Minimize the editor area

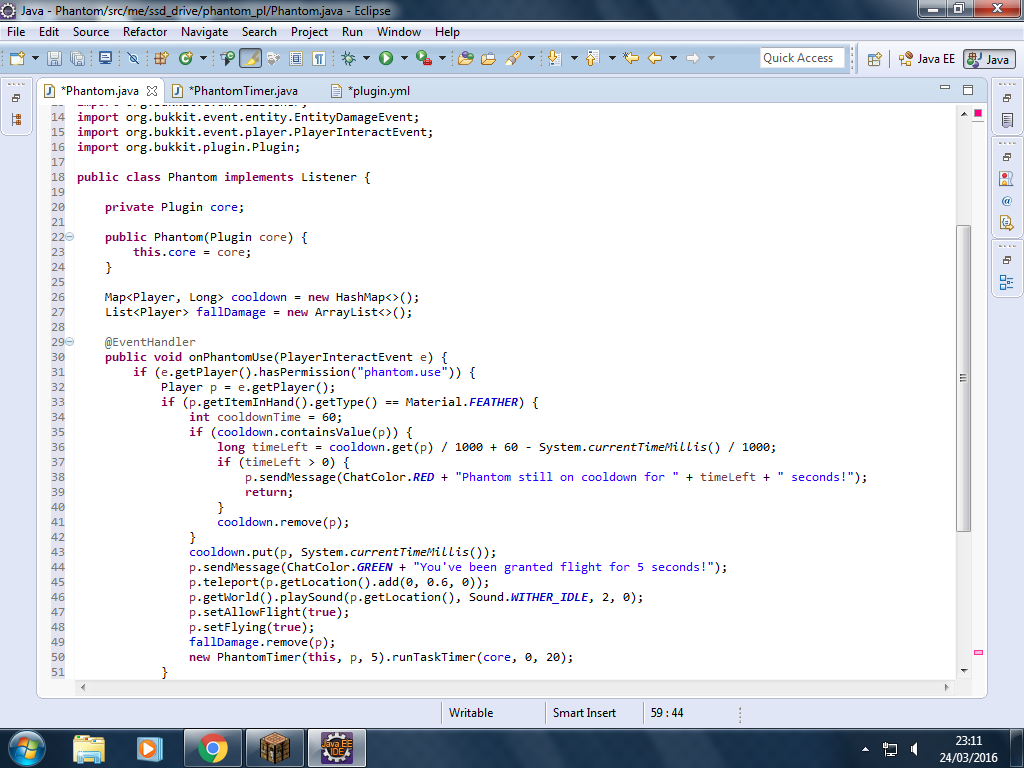(x=944, y=87)
